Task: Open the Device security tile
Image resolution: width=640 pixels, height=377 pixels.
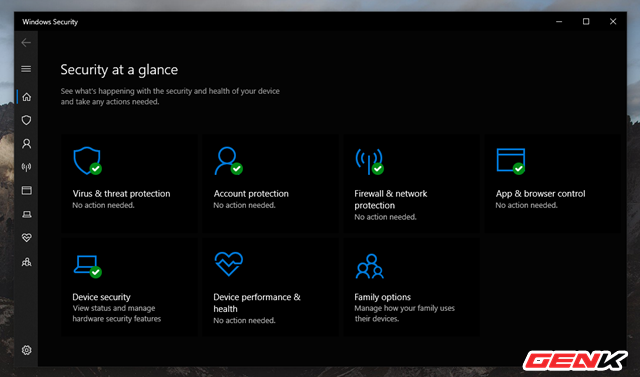Action: tap(129, 288)
